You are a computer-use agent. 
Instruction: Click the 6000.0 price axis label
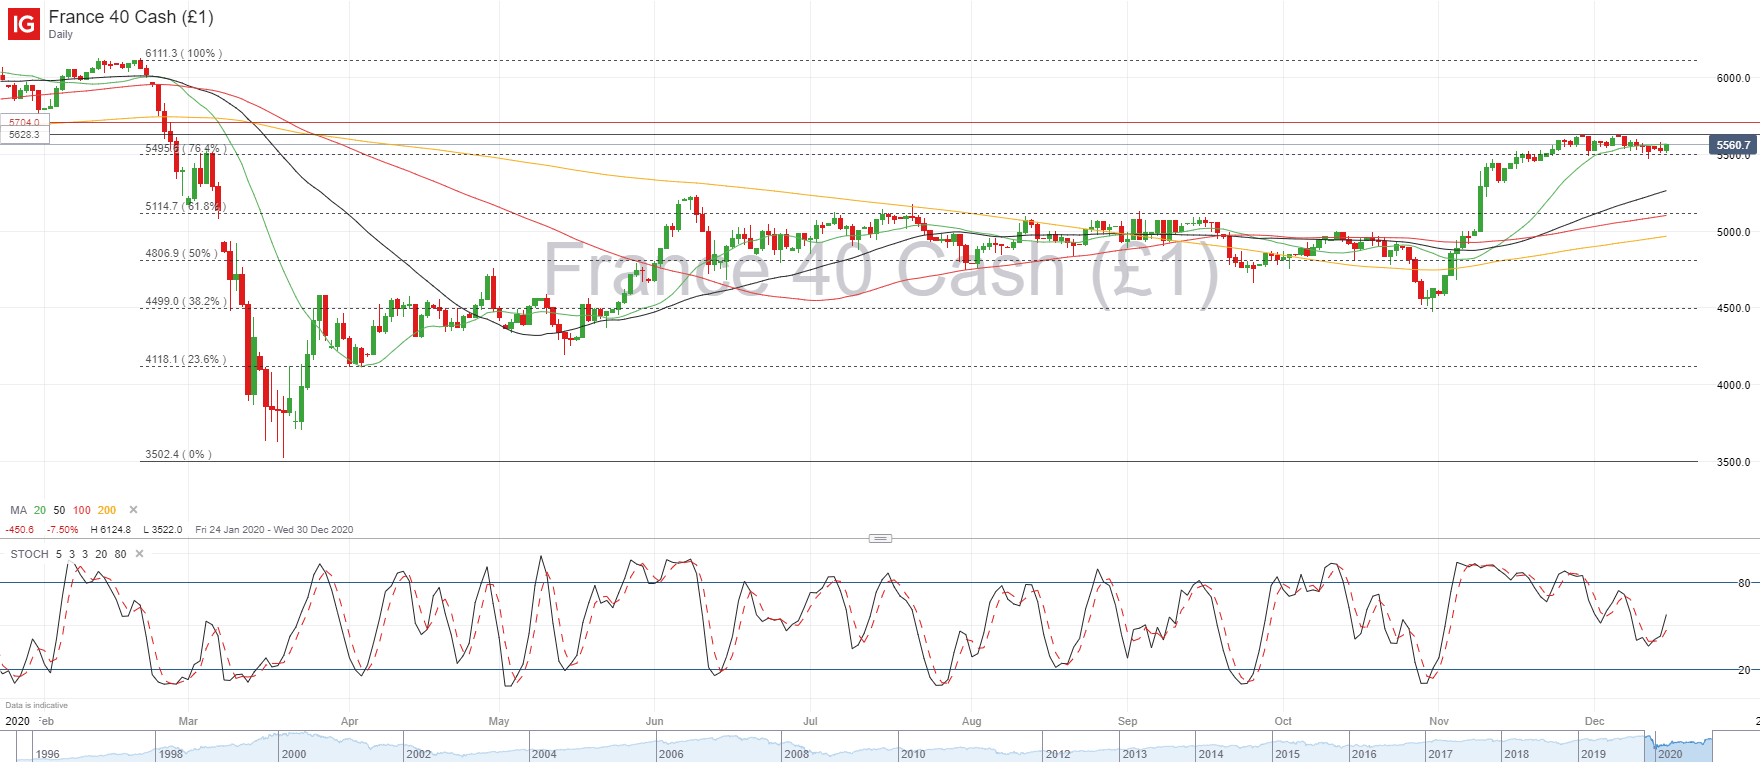pyautogui.click(x=1733, y=78)
